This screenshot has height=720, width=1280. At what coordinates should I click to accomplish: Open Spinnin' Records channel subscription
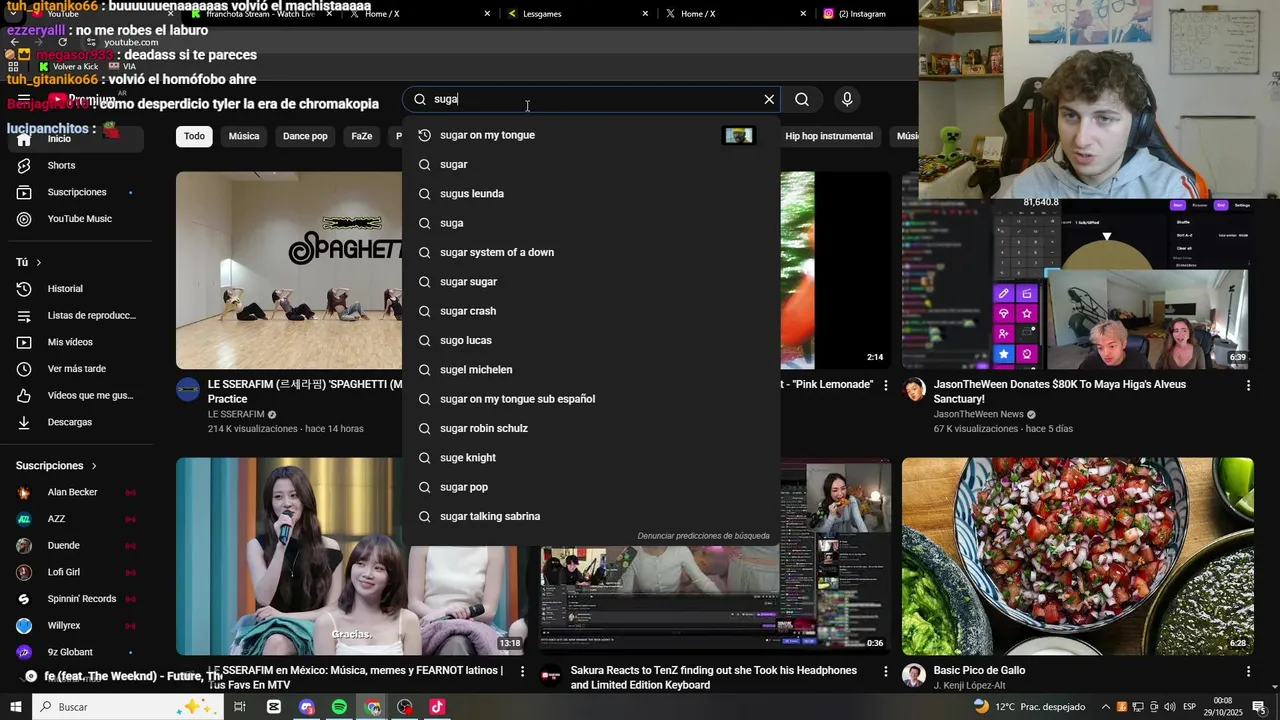(x=76, y=599)
